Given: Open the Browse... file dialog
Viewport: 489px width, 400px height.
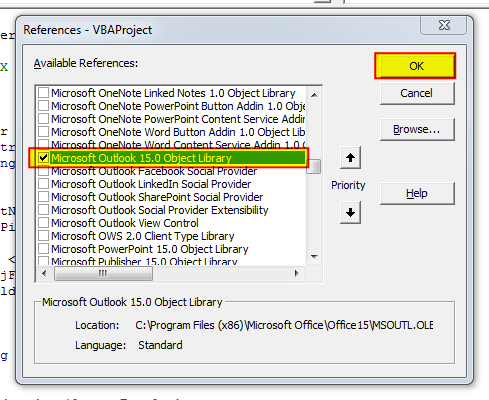Looking at the screenshot, I should coord(417,129).
